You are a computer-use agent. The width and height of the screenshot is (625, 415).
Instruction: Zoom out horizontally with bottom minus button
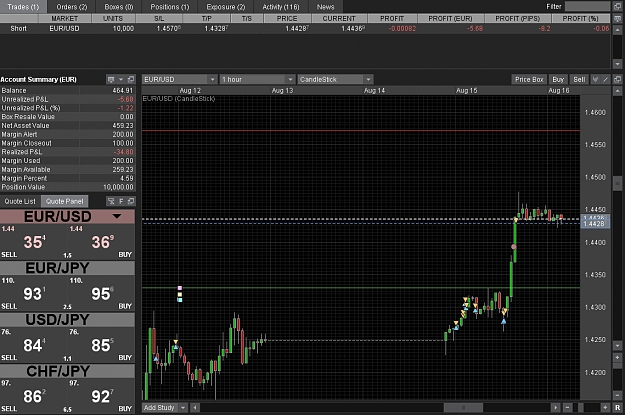pos(567,407)
